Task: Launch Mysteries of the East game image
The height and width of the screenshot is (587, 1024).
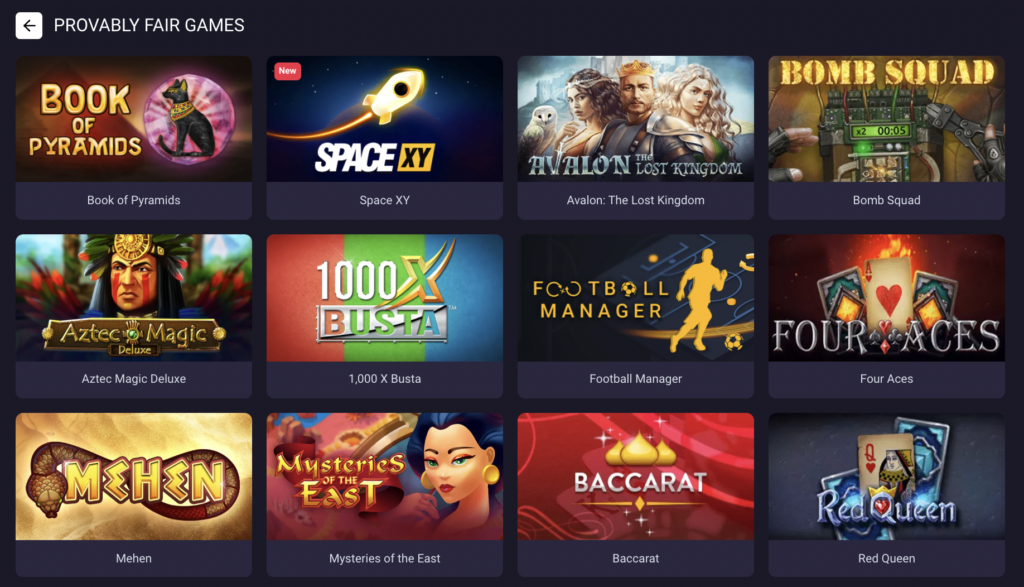Action: 385,477
